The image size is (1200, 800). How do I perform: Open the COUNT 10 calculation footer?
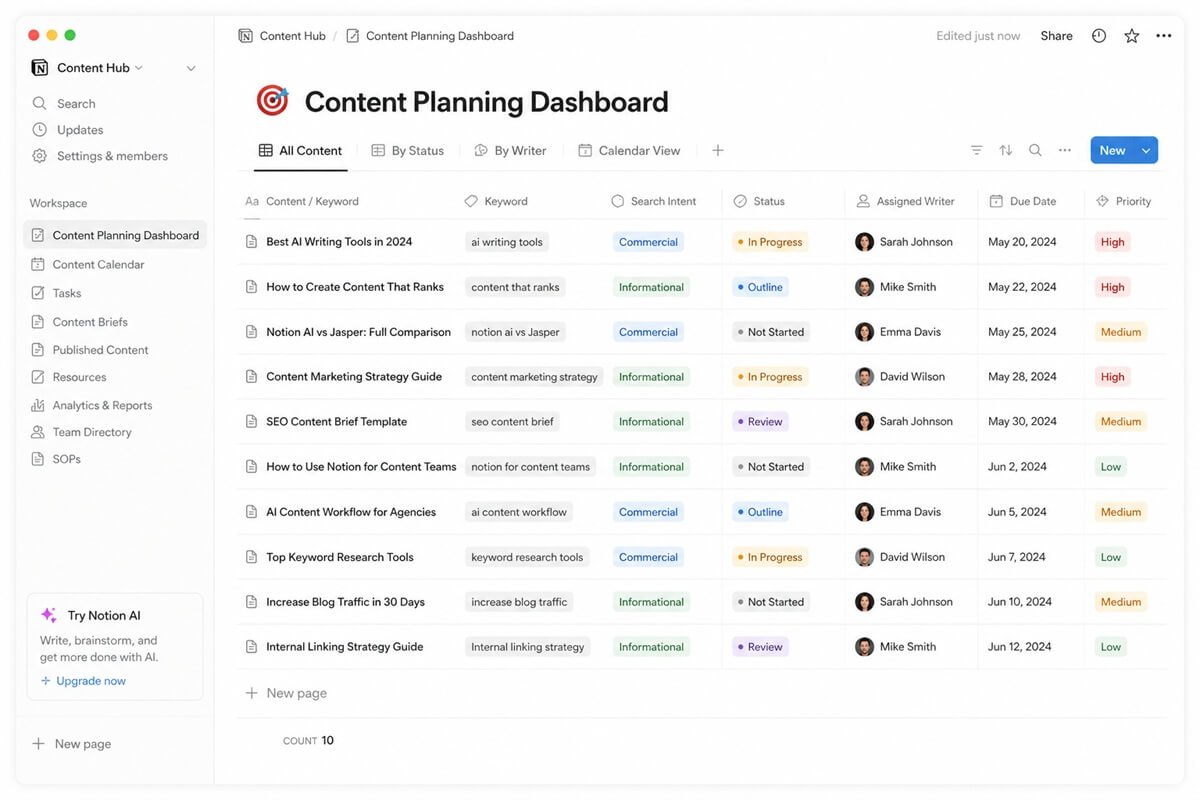pyautogui.click(x=308, y=741)
